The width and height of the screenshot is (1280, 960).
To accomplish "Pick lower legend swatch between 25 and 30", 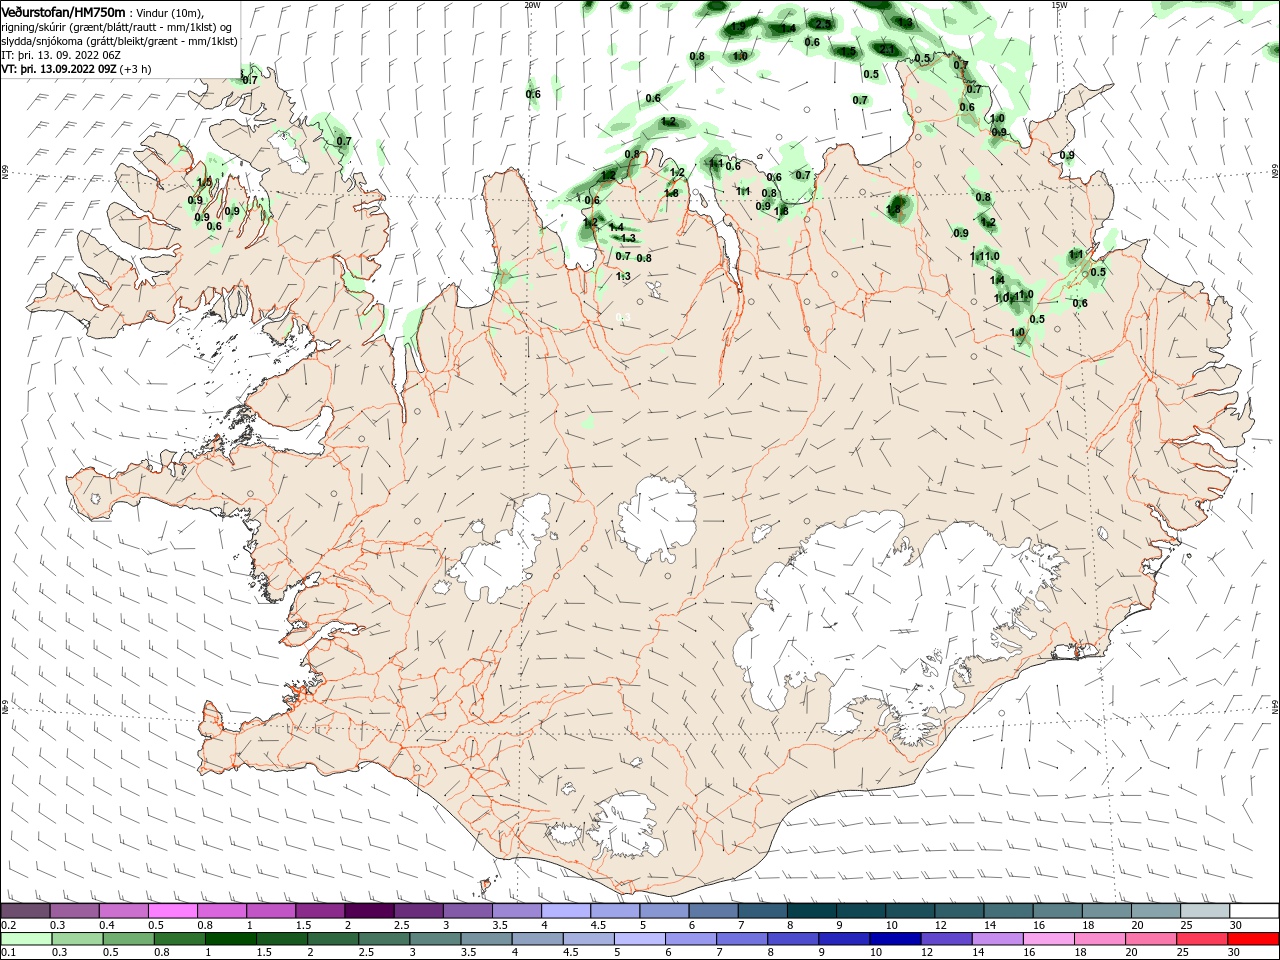I will click(x=1203, y=939).
